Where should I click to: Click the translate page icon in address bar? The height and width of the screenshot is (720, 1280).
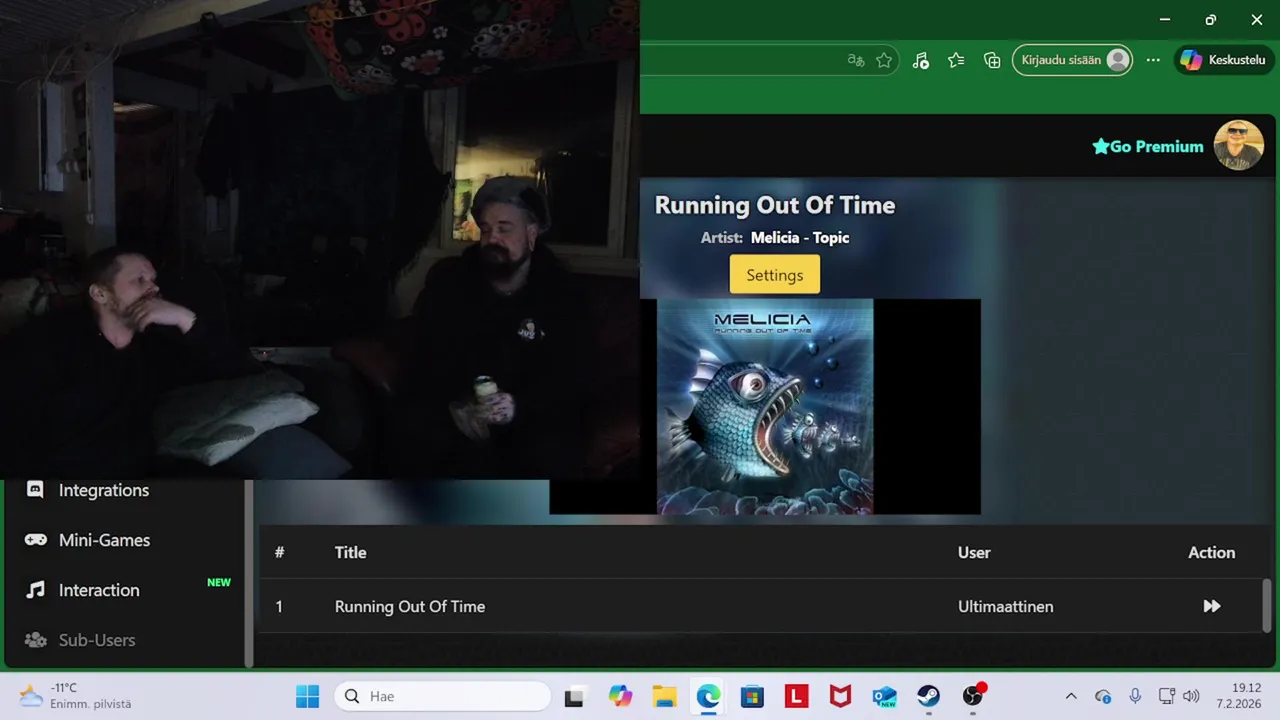tap(856, 60)
